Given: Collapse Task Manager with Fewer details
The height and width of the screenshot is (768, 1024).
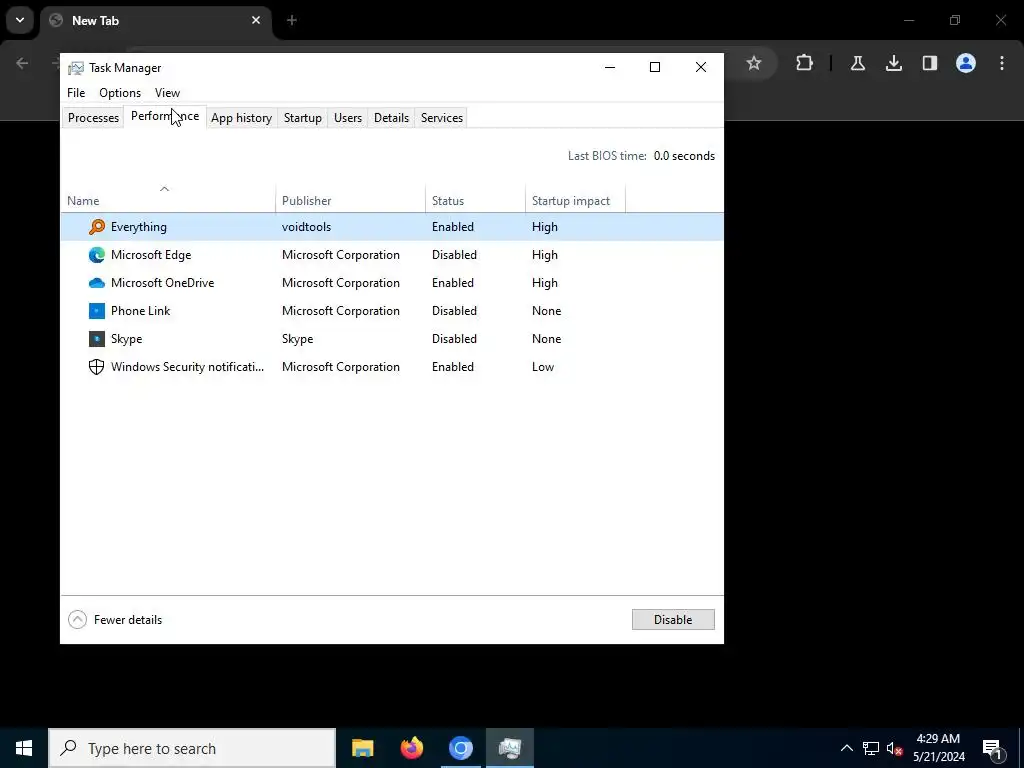Looking at the screenshot, I should coord(115,620).
